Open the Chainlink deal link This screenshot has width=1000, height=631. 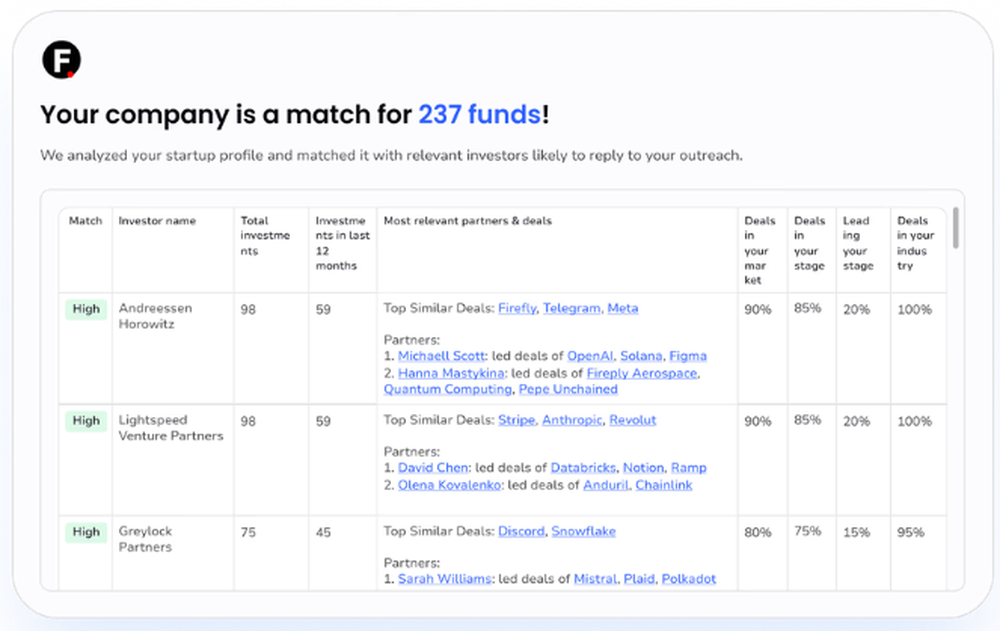(664, 485)
